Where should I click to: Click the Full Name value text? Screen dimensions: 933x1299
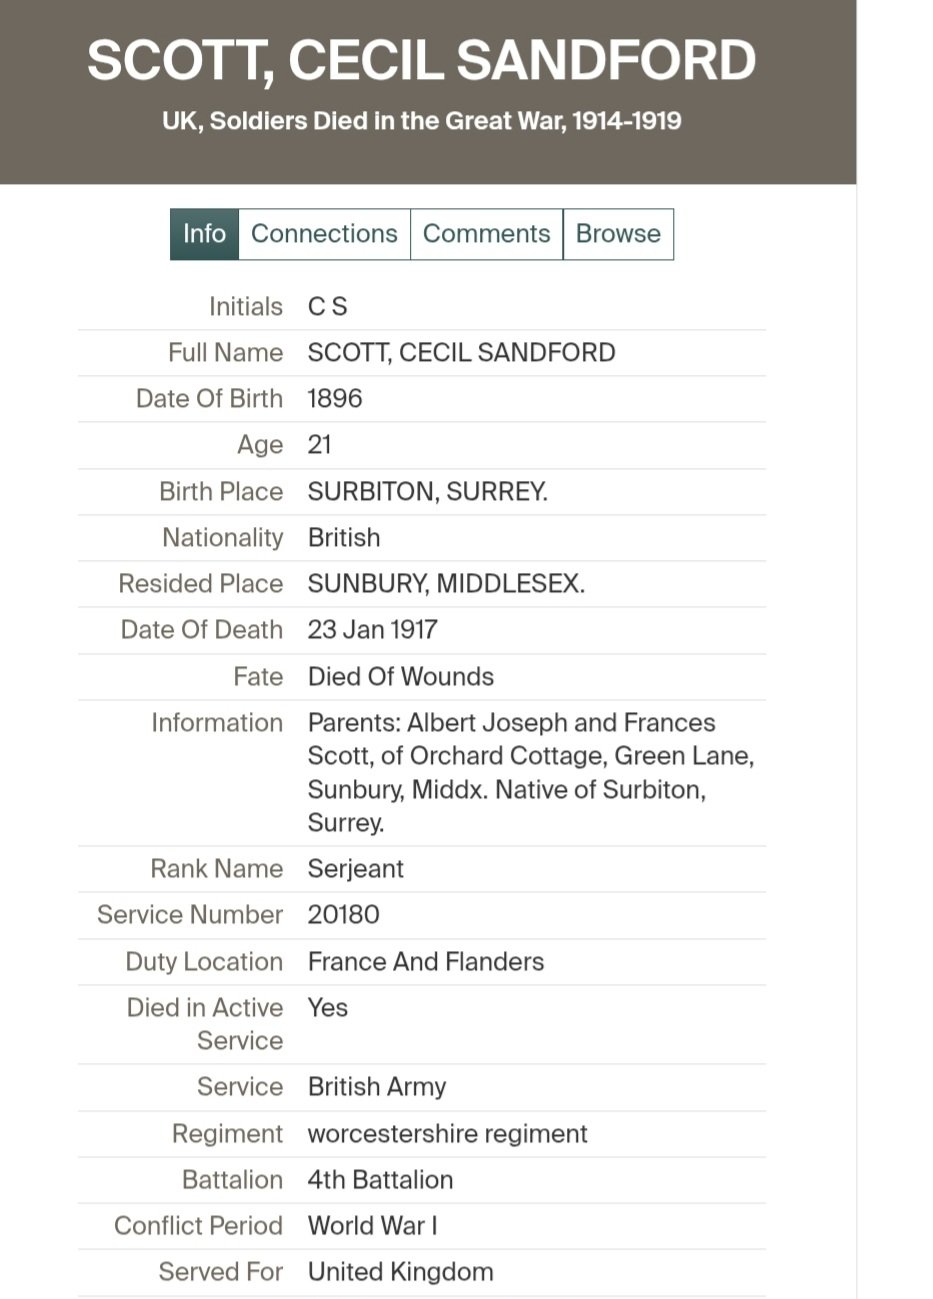[461, 352]
